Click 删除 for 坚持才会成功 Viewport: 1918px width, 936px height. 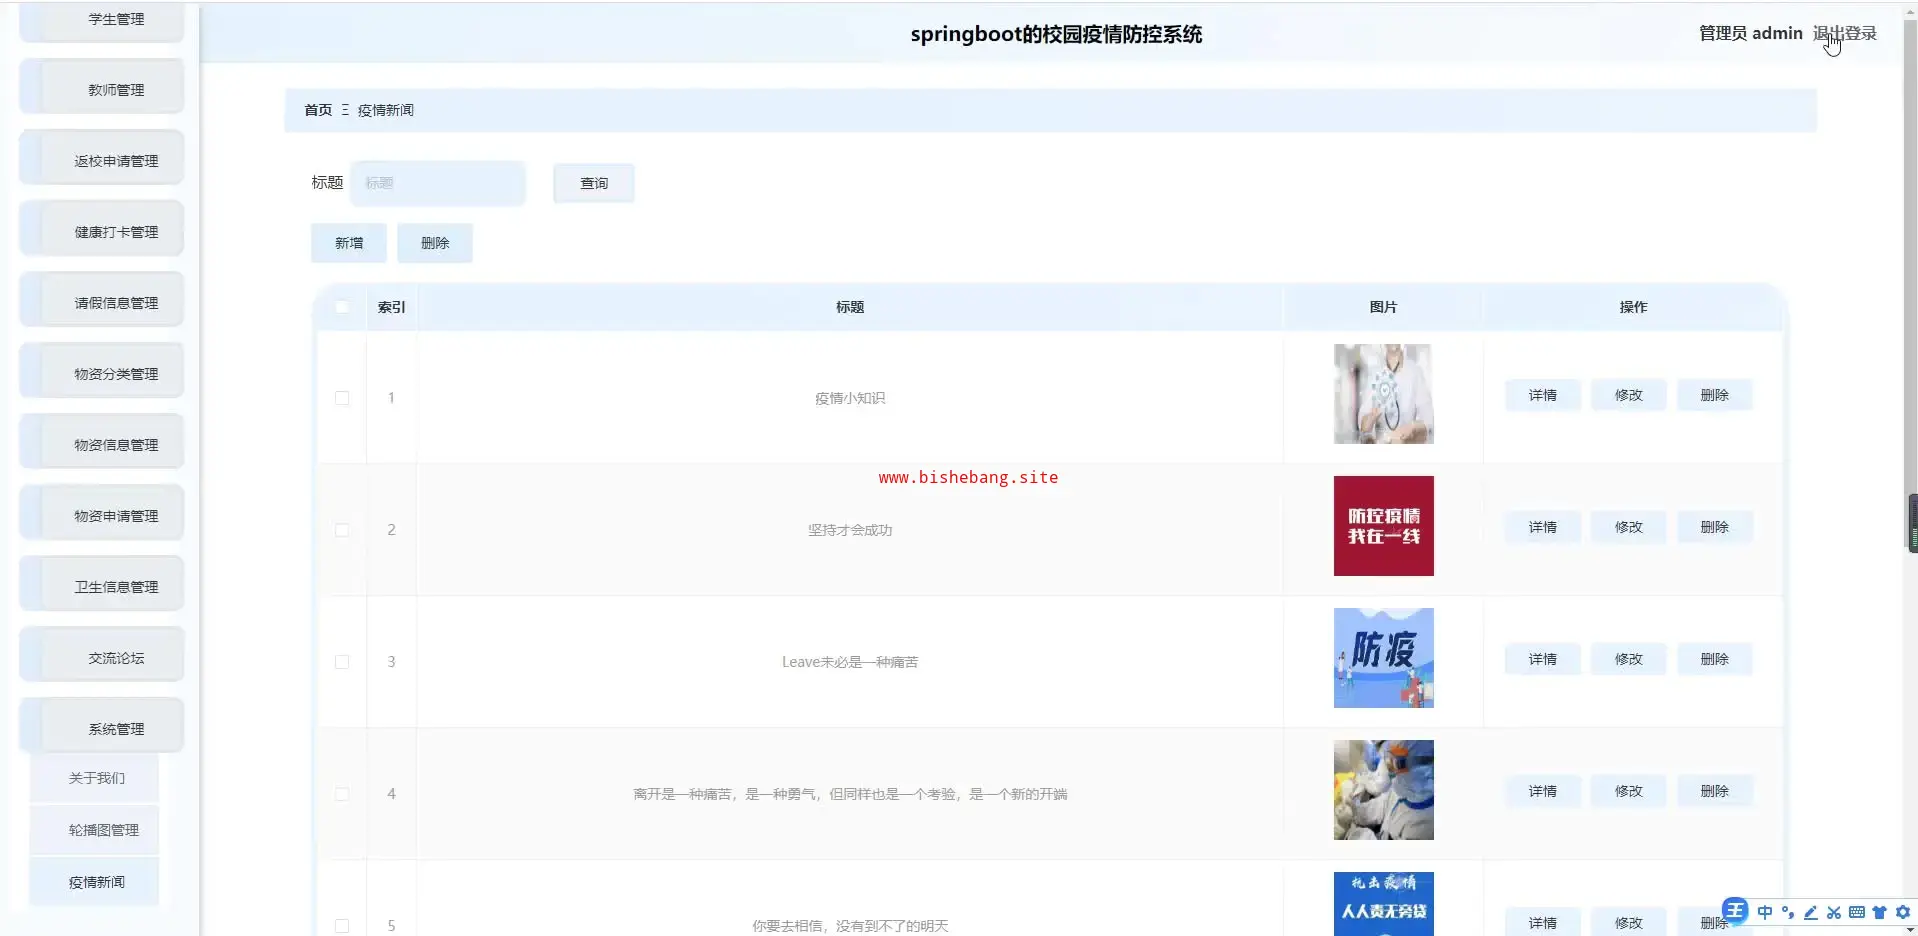pyautogui.click(x=1715, y=527)
